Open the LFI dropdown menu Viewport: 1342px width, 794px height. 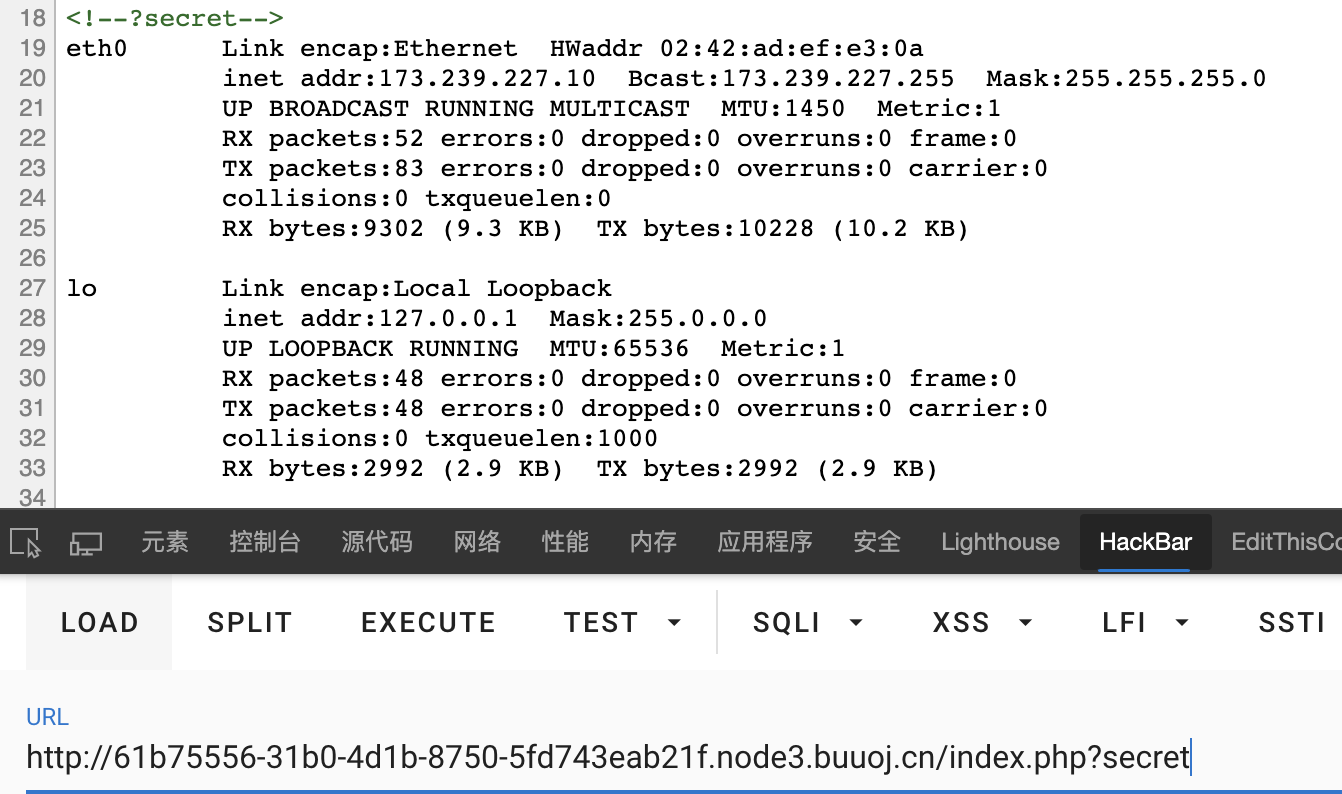tap(1146, 622)
